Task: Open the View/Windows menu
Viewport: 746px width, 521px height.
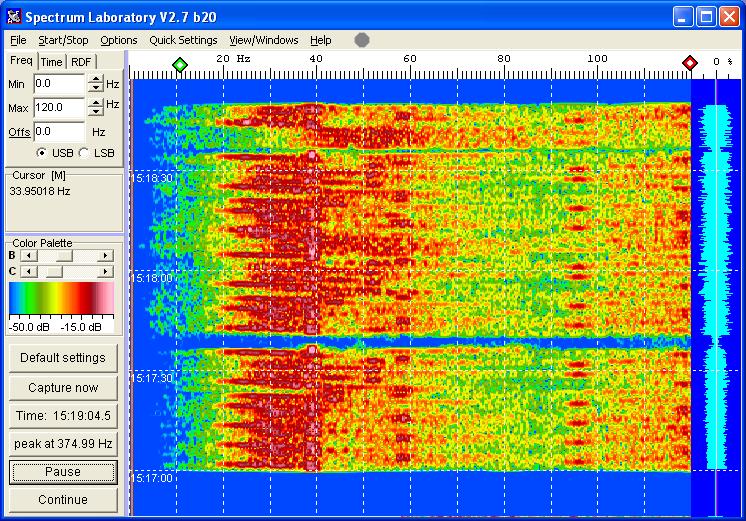Action: tap(264, 40)
